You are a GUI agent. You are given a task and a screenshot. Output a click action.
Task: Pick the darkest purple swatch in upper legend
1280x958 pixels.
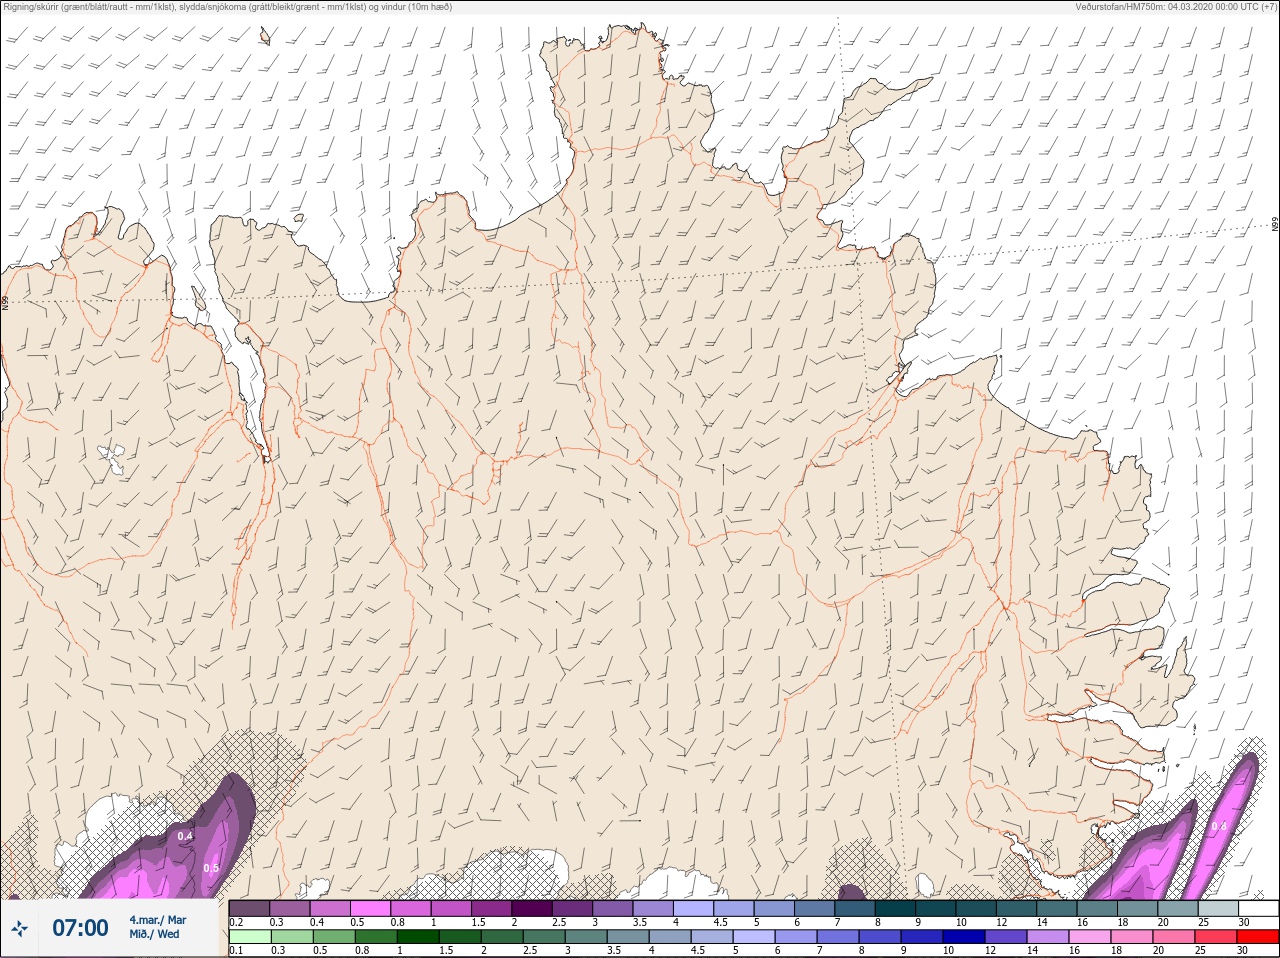pyautogui.click(x=532, y=908)
